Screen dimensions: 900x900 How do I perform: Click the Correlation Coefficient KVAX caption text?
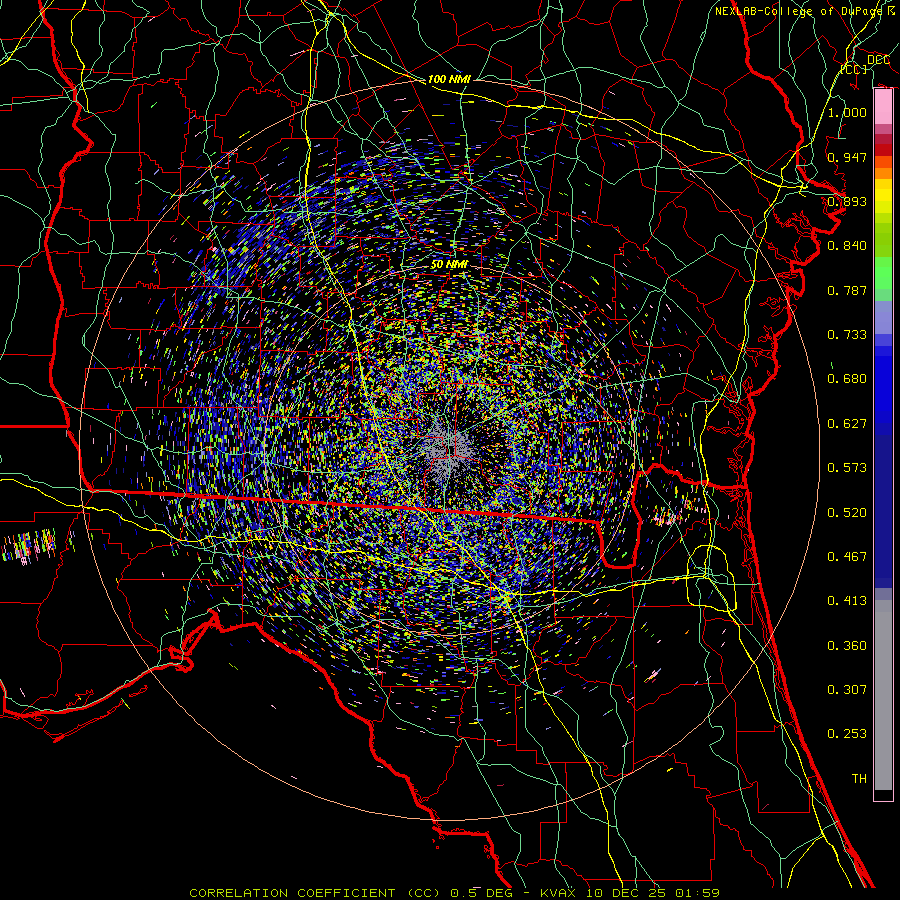455,893
